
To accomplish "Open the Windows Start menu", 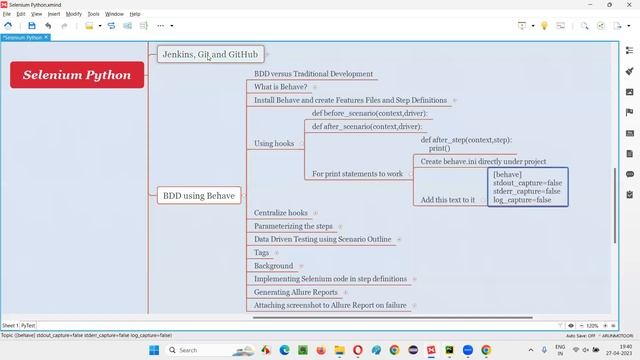I will coord(154,350).
